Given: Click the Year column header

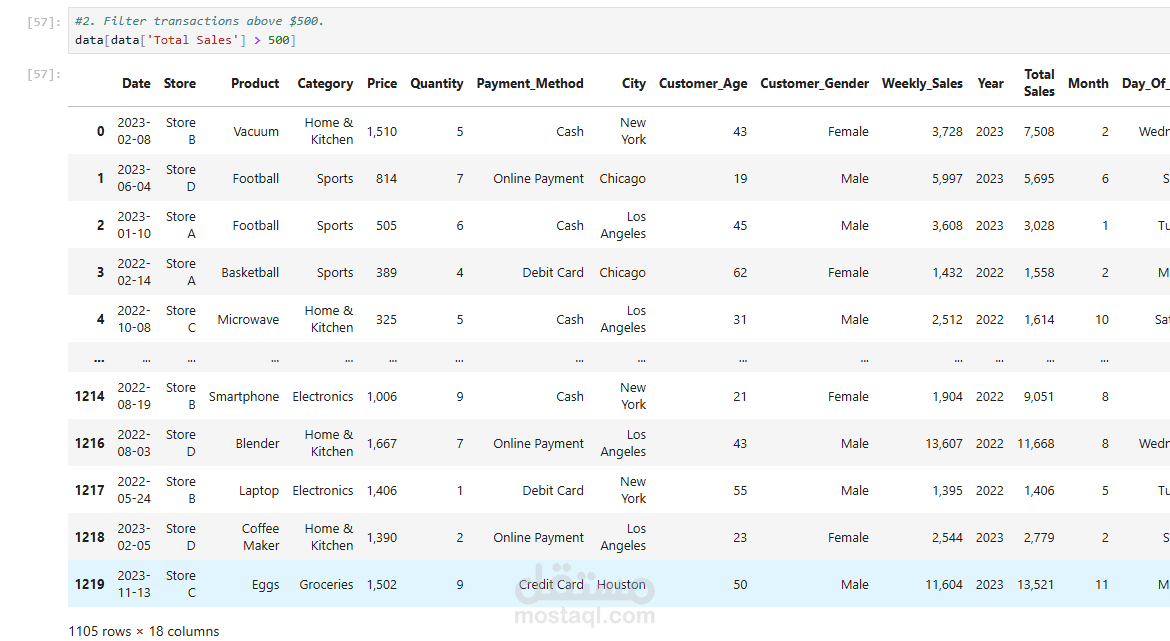Looking at the screenshot, I should [990, 84].
